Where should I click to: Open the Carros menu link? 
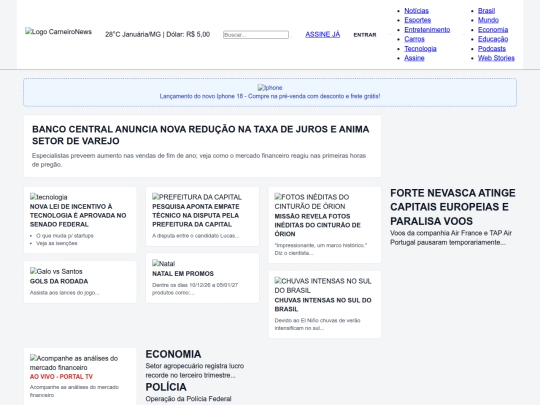(x=414, y=39)
